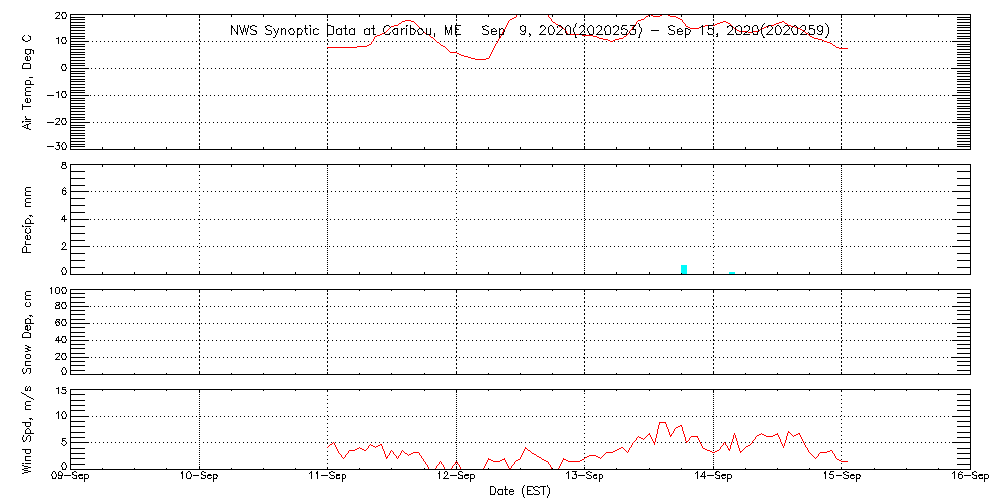
Task: Click the "Precip, mm" axis label
Action: pos(27,217)
